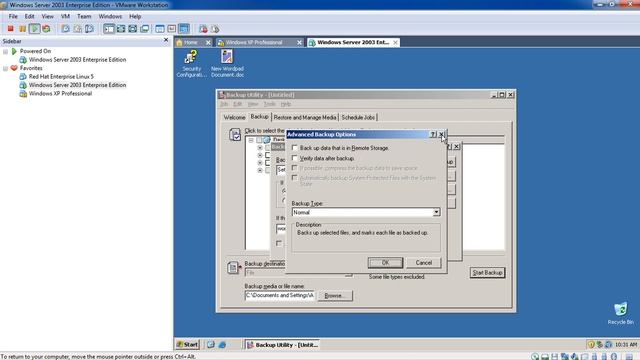Click the green Power On play icon
This screenshot has height=360, width=640.
34,29
